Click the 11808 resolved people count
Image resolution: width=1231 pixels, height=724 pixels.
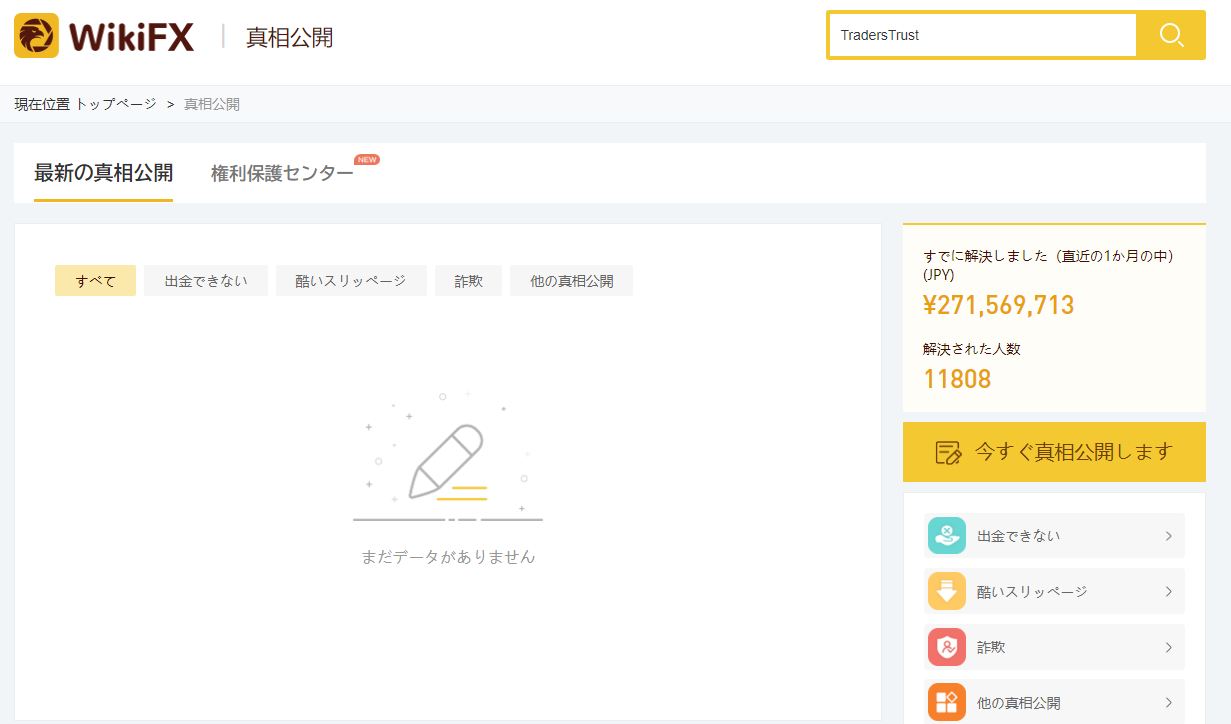pyautogui.click(x=957, y=379)
